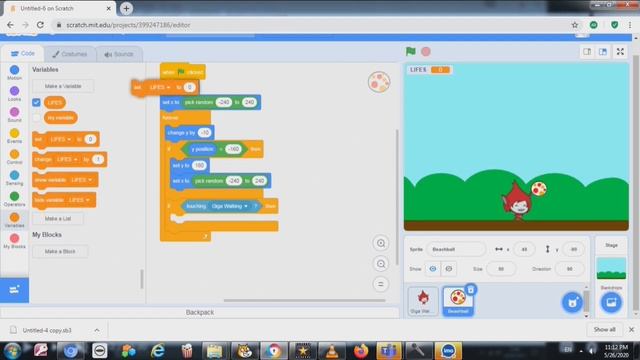Open the LIFES dropdown in the change block
This screenshot has height=360, width=640.
[67, 160]
